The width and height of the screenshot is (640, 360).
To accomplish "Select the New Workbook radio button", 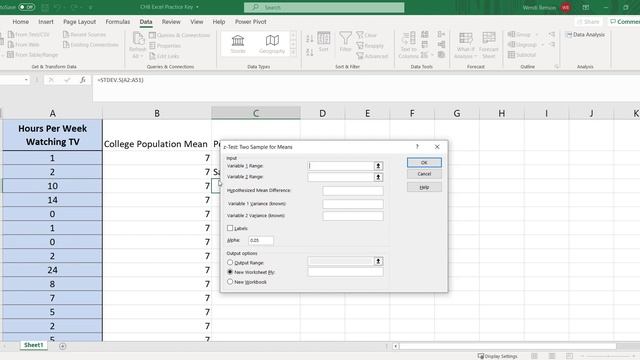I will pyautogui.click(x=230, y=282).
